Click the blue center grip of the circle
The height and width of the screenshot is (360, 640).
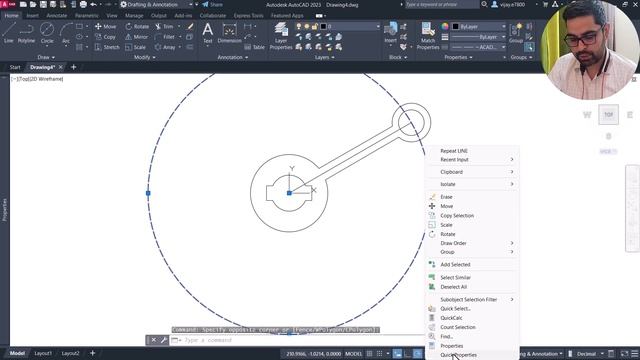pos(289,193)
